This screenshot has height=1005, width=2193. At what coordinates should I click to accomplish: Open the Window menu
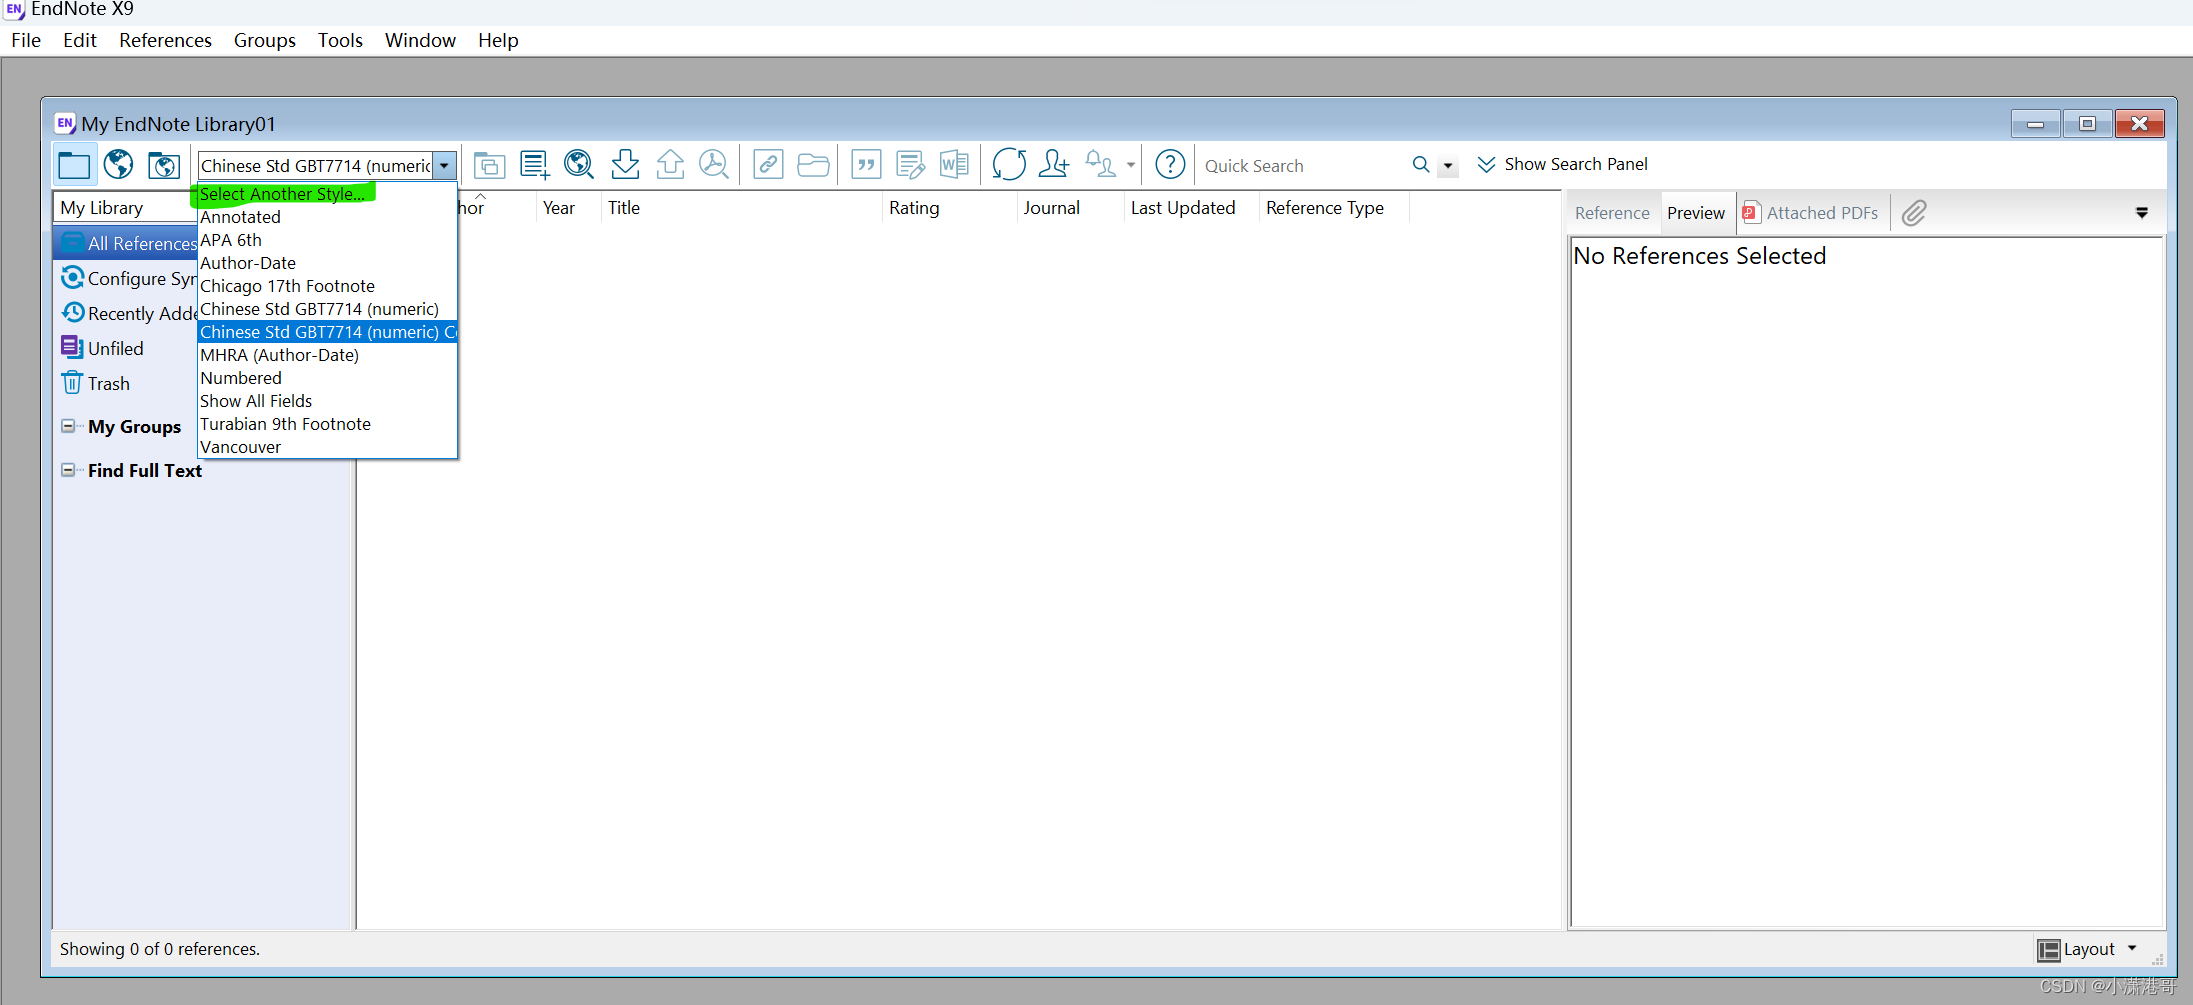(420, 40)
